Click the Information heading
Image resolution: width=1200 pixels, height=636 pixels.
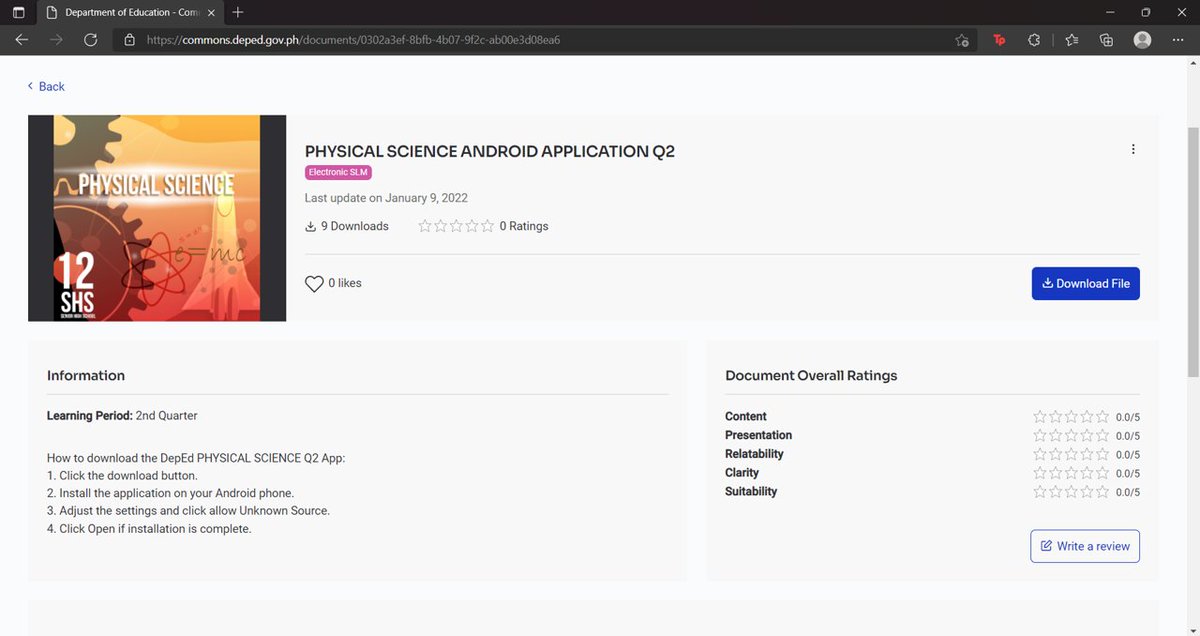click(x=86, y=376)
